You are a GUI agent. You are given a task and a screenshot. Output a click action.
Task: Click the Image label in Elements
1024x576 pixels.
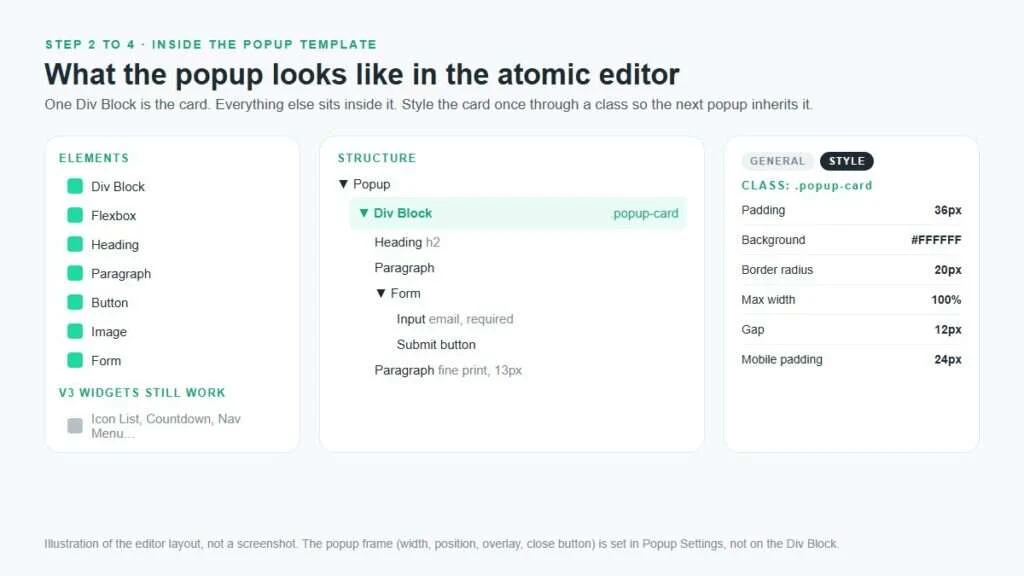(x=108, y=332)
